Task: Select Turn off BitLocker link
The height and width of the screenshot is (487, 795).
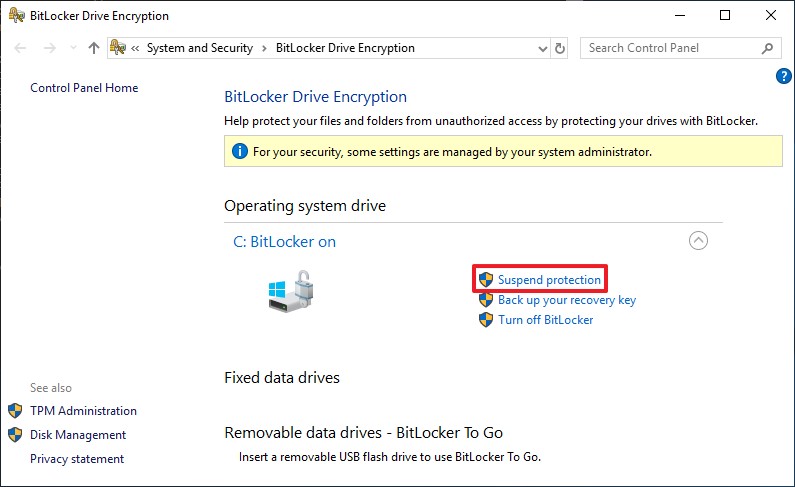Action: (x=545, y=320)
